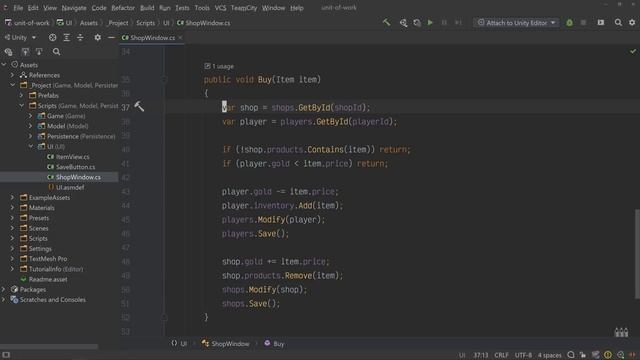Viewport: 640px width, 360px height.
Task: Open the Navigate menu
Action: click(x=74, y=8)
